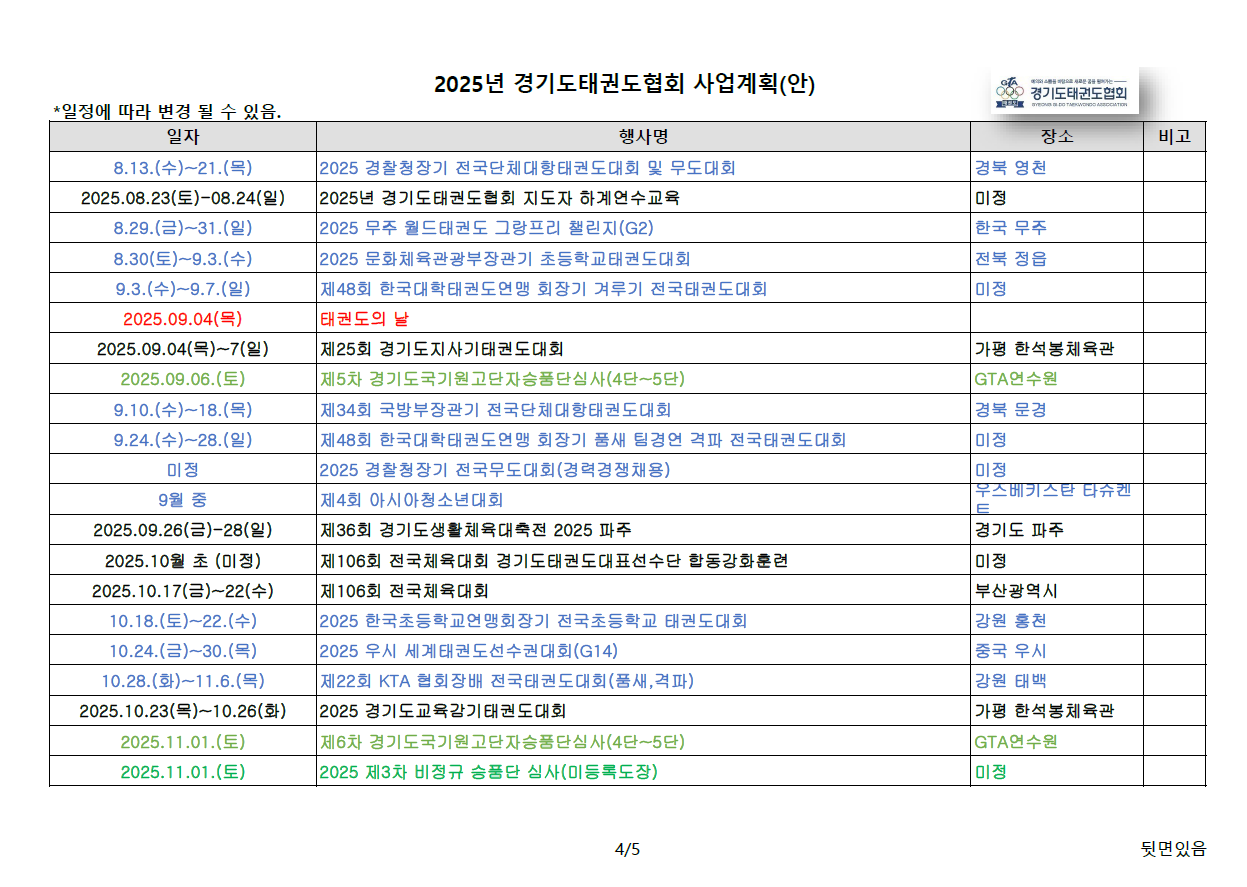Viewport: 1247px width, 887px height.
Task: Click location 경북 문경
Action: (x=1011, y=410)
